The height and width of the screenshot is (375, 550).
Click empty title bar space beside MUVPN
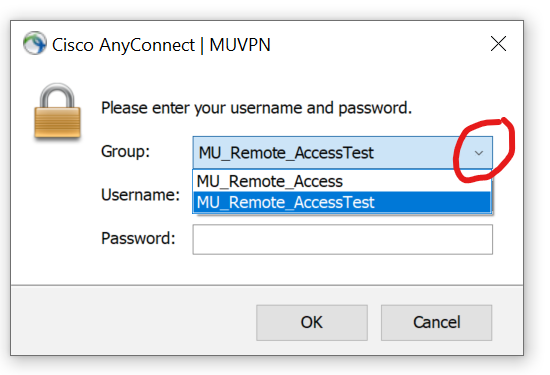coord(379,45)
